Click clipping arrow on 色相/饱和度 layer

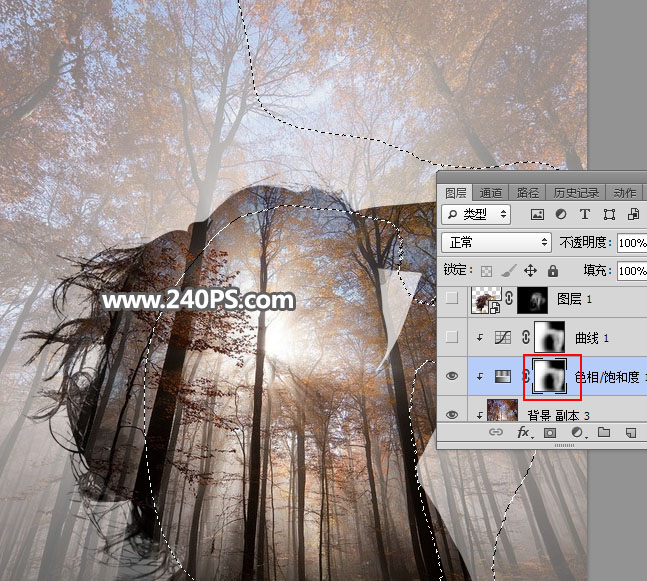(479, 376)
